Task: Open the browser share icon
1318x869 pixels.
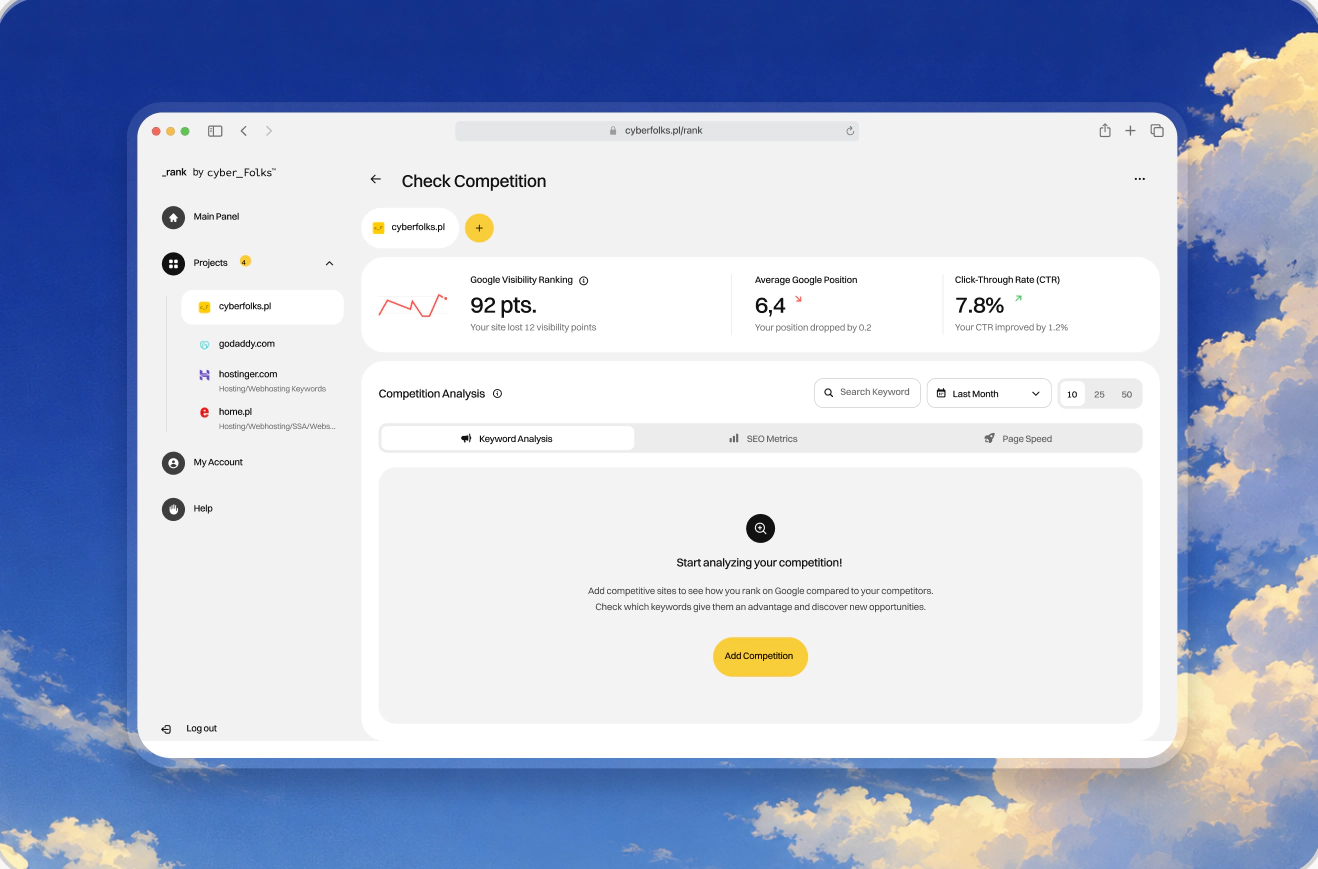Action: point(1105,130)
